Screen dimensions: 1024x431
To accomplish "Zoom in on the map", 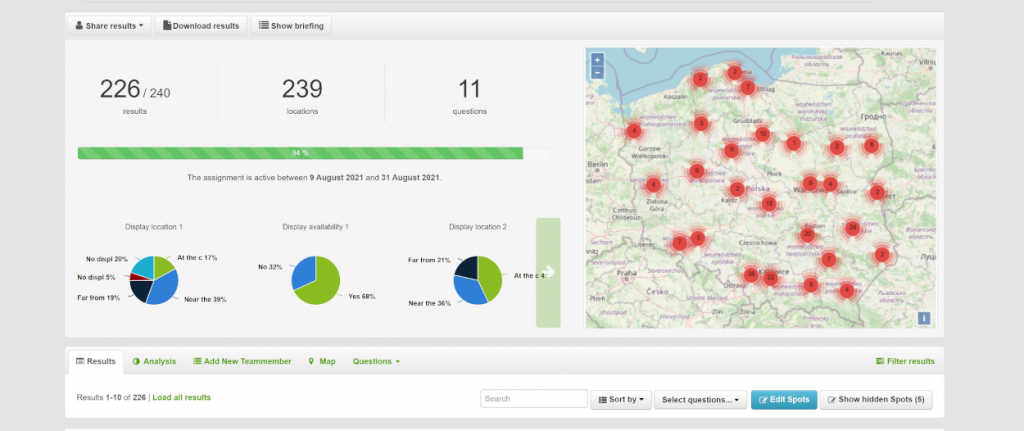I will pos(597,59).
